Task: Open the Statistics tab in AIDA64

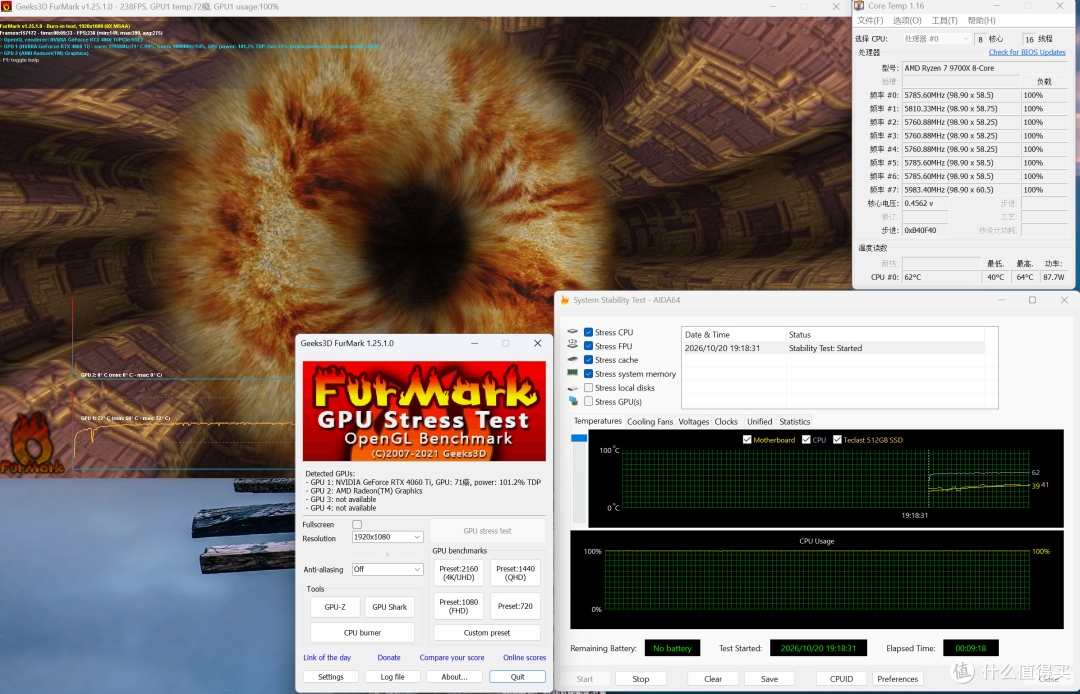Action: tap(794, 421)
